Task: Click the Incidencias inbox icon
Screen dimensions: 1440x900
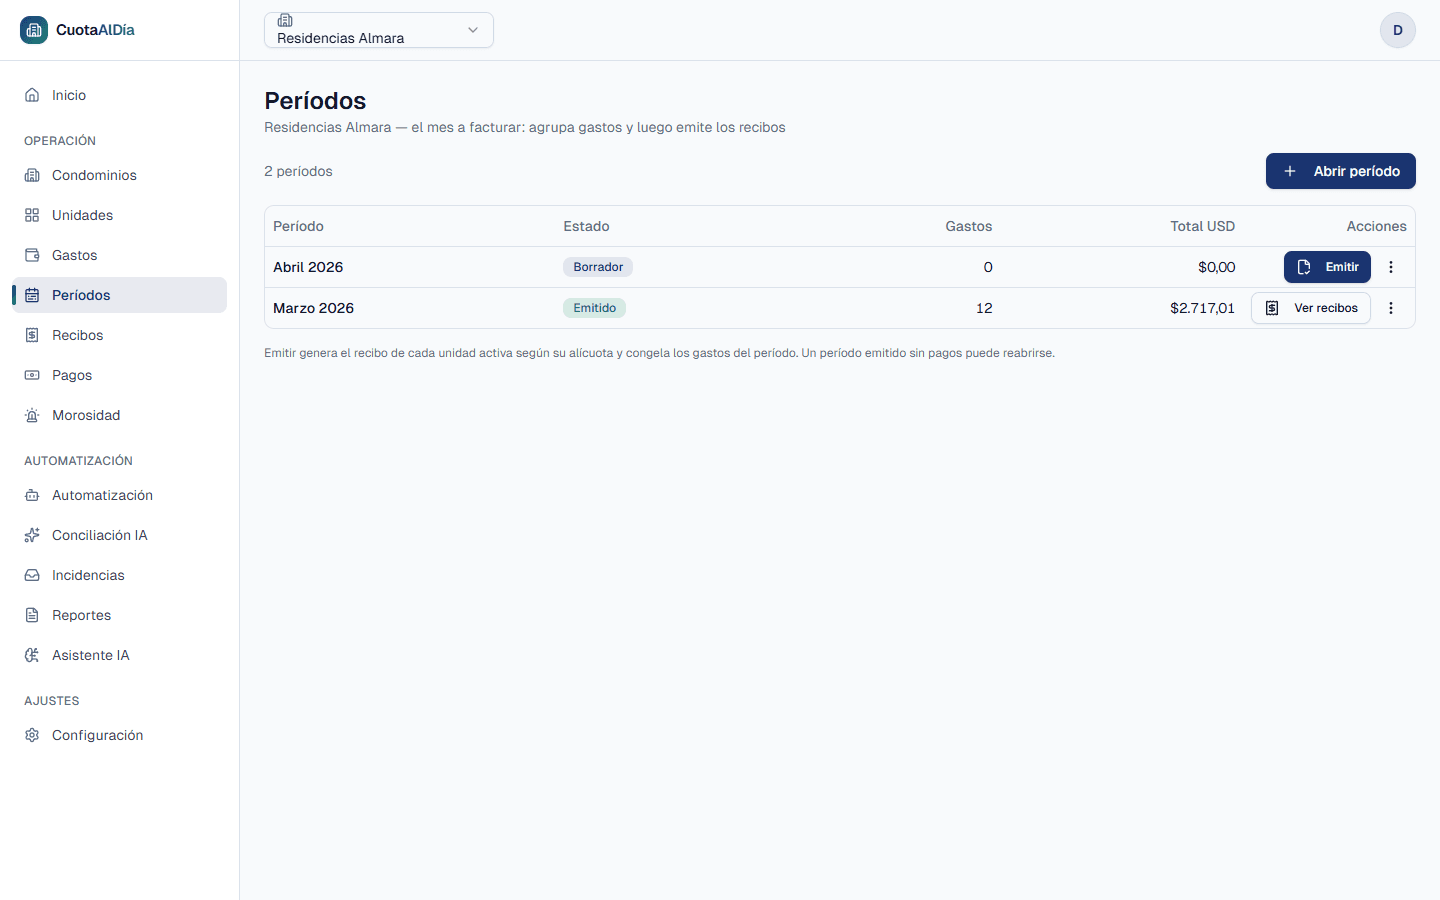Action: [x=32, y=575]
